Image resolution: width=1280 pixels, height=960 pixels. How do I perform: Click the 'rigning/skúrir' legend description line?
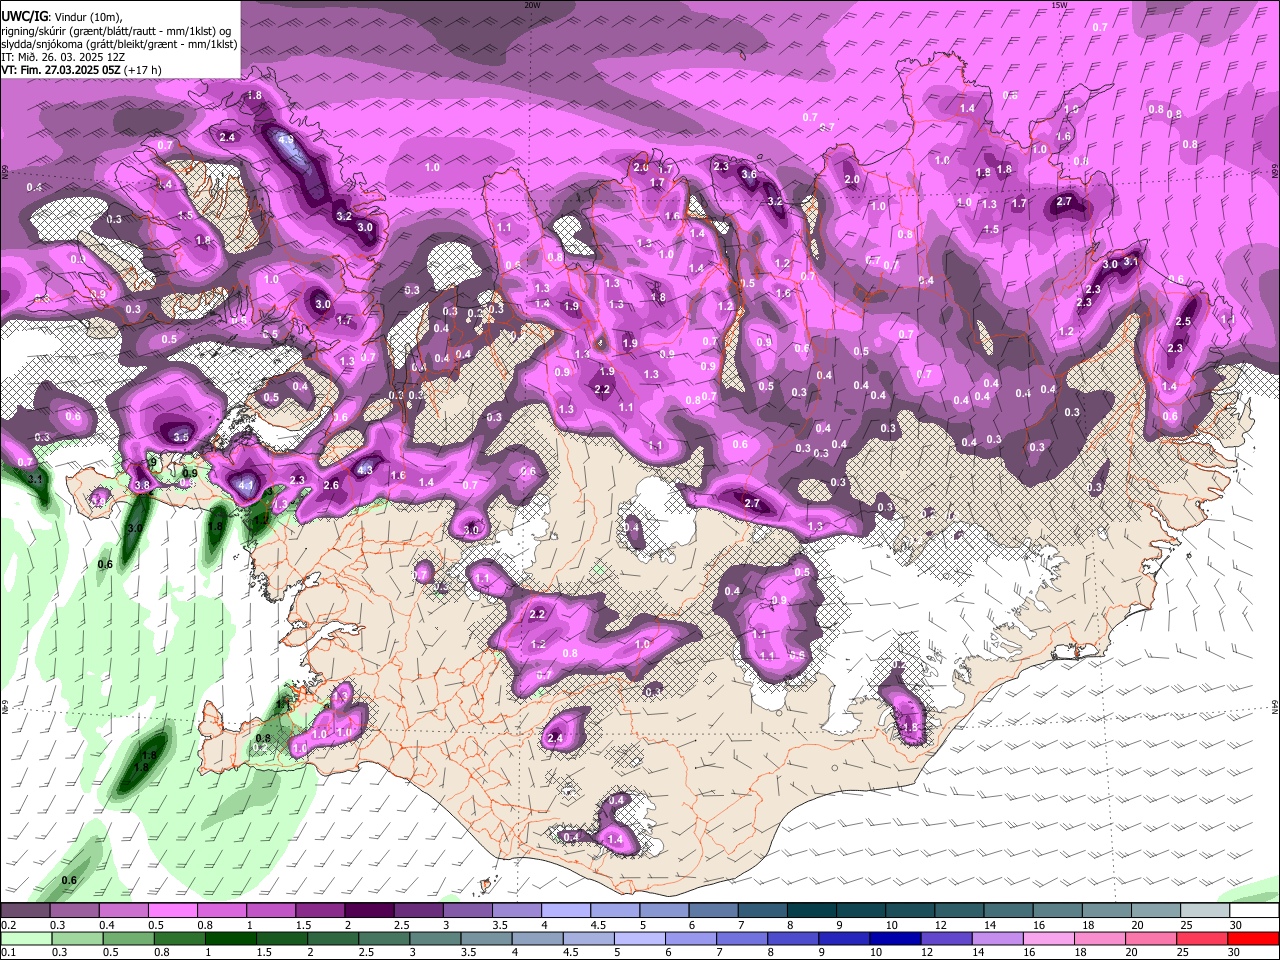tap(116, 31)
